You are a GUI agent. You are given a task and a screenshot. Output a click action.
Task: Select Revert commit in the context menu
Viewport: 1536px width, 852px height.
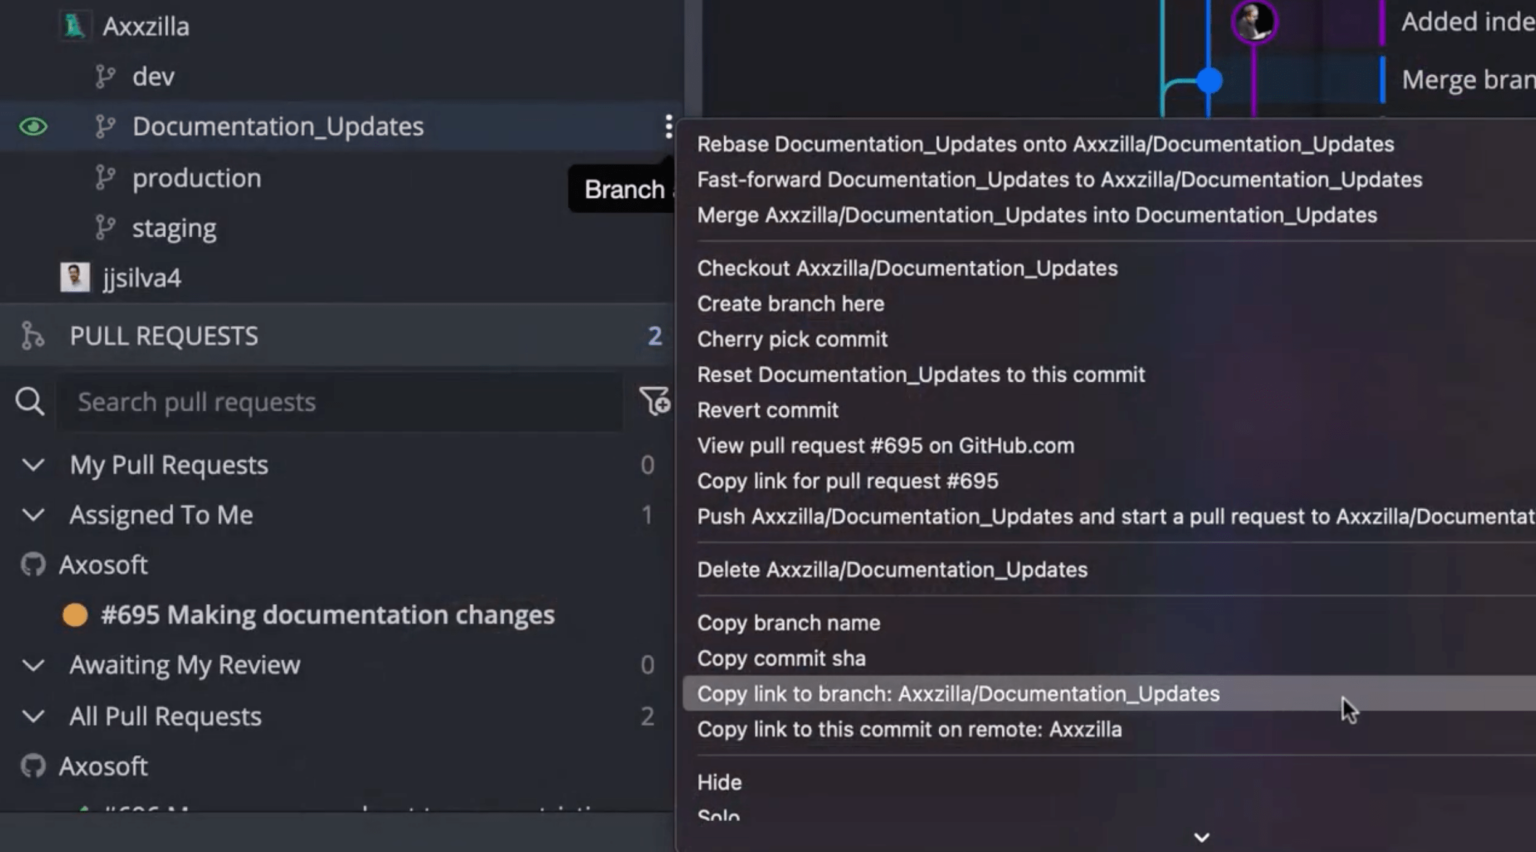click(x=767, y=410)
